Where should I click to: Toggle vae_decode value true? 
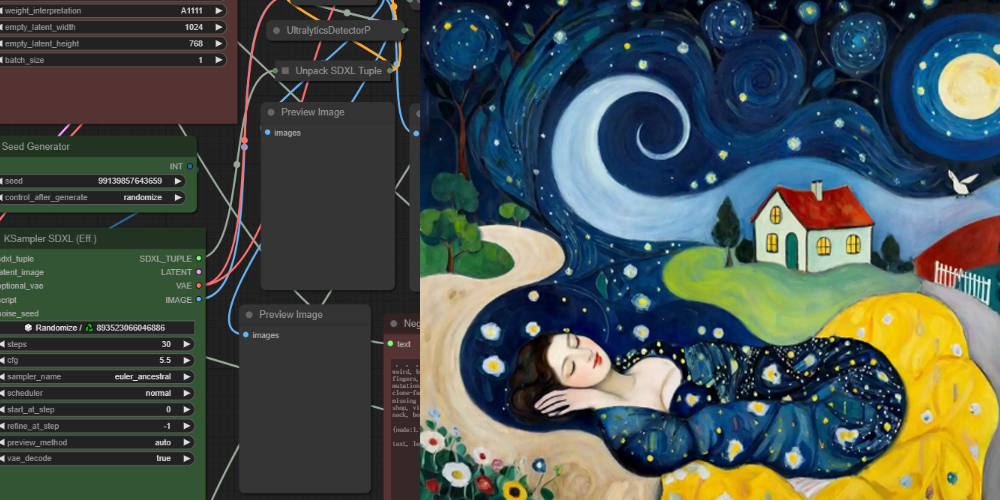point(96,458)
